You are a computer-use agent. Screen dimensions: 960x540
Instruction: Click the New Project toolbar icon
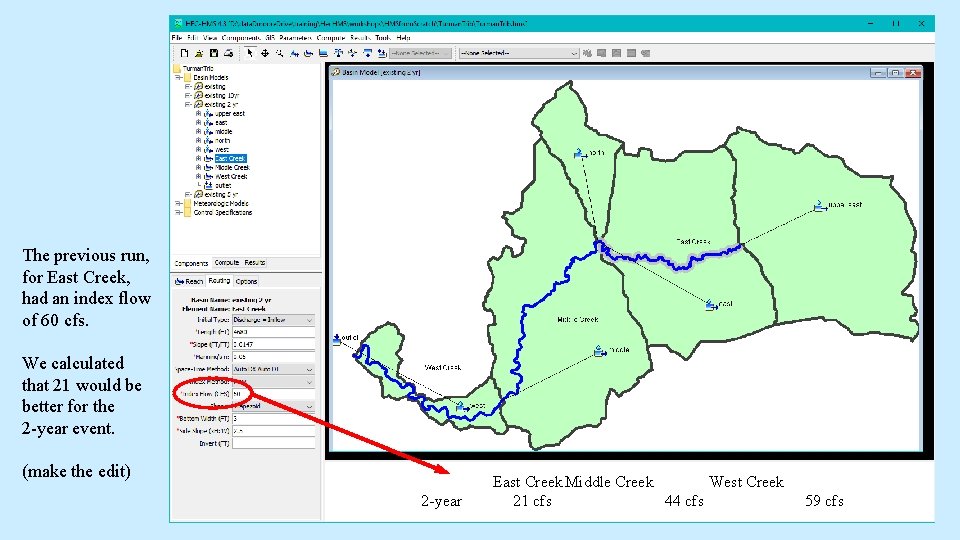184,53
